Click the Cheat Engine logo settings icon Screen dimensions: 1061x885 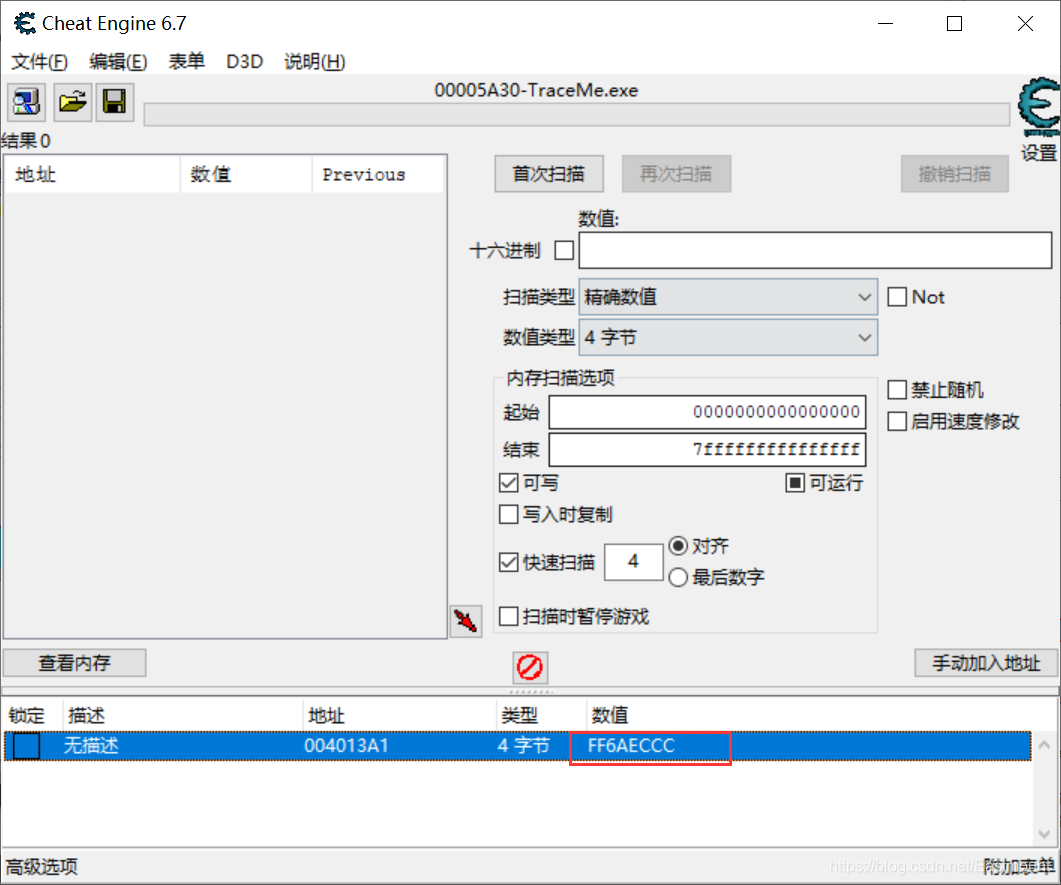pos(1039,107)
